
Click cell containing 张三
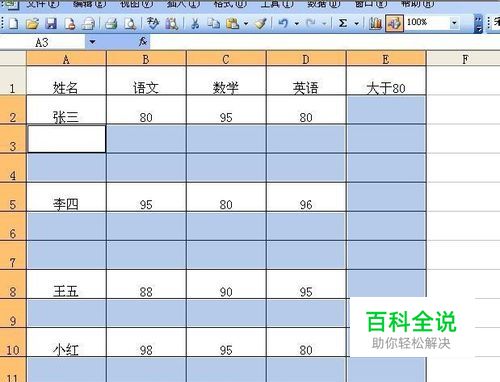pyautogui.click(x=66, y=110)
